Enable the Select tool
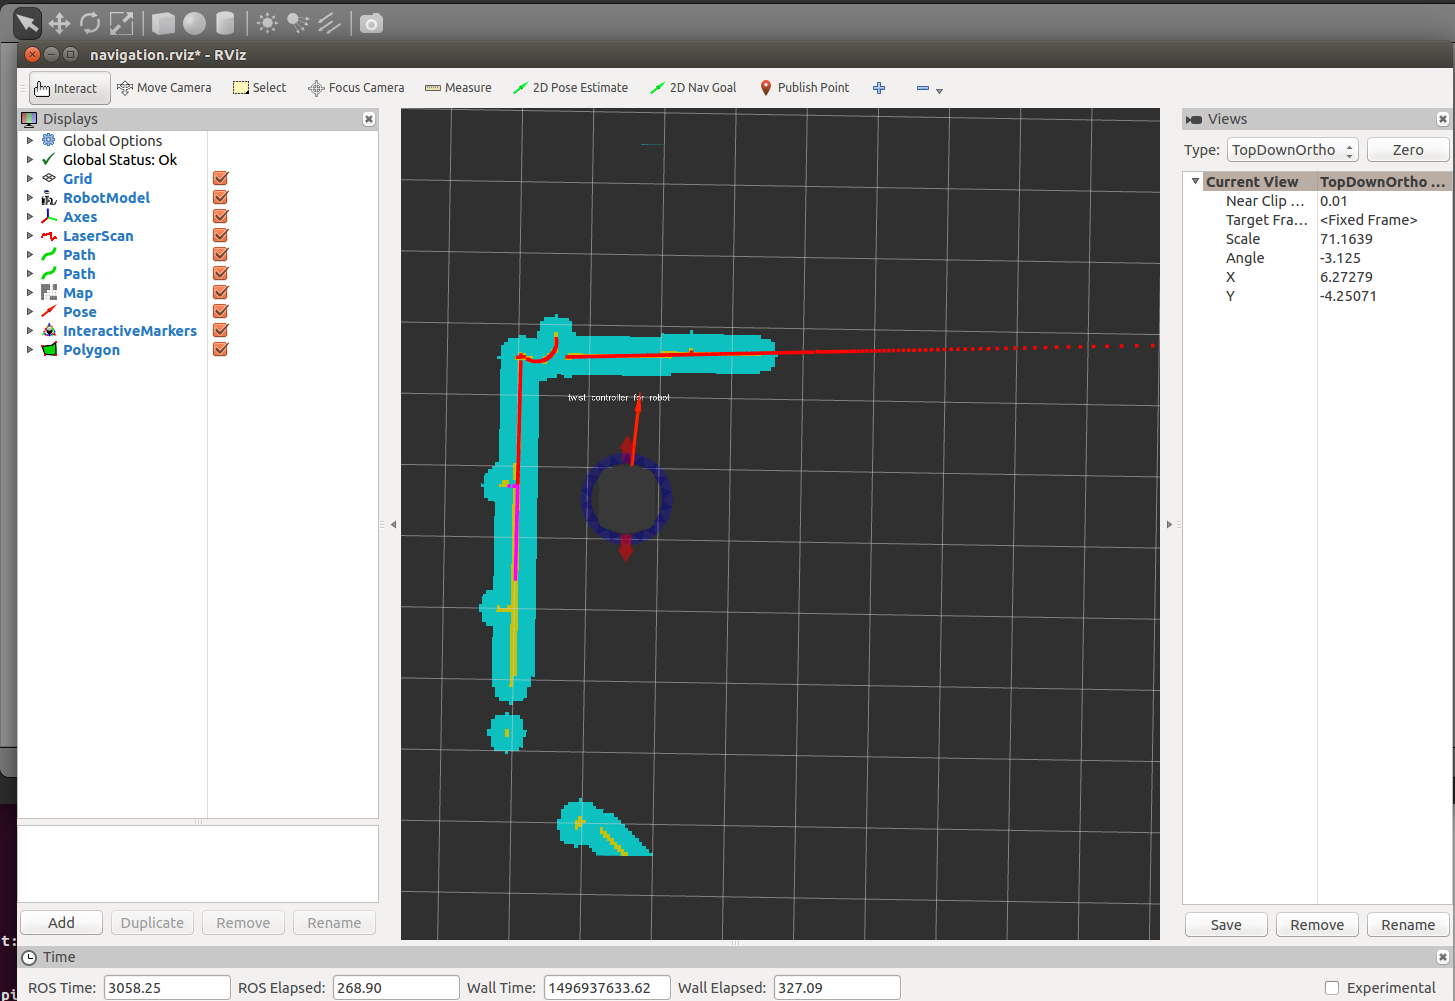The height and width of the screenshot is (1001, 1455). coord(259,88)
